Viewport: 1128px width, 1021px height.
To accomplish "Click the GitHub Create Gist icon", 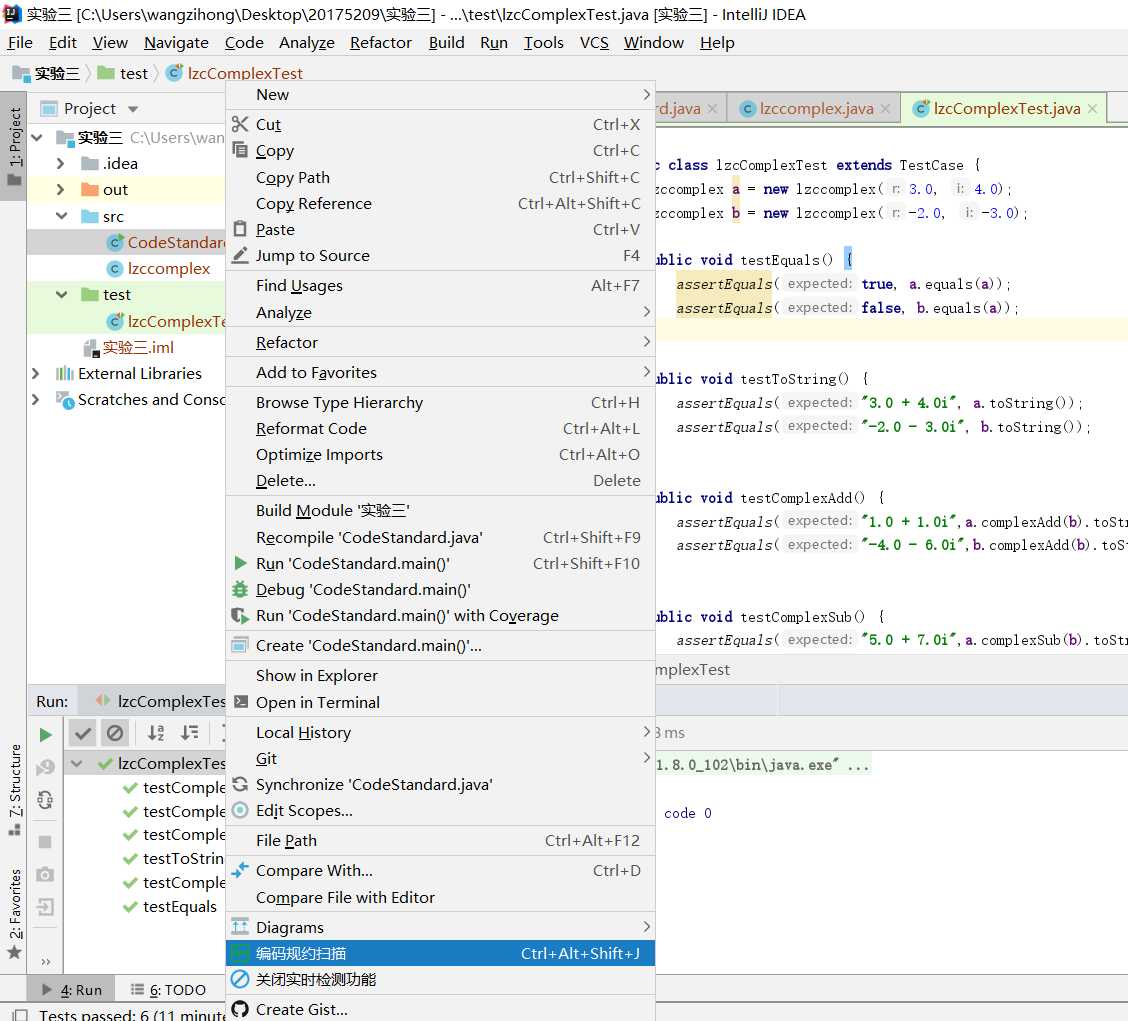I will pyautogui.click(x=240, y=1009).
